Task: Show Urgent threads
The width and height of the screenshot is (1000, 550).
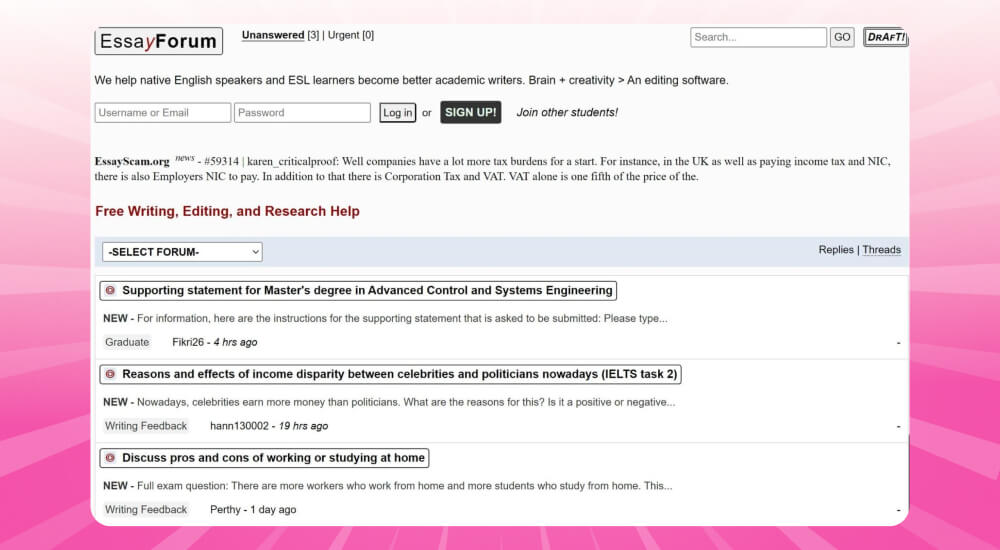Action: pyautogui.click(x=343, y=35)
